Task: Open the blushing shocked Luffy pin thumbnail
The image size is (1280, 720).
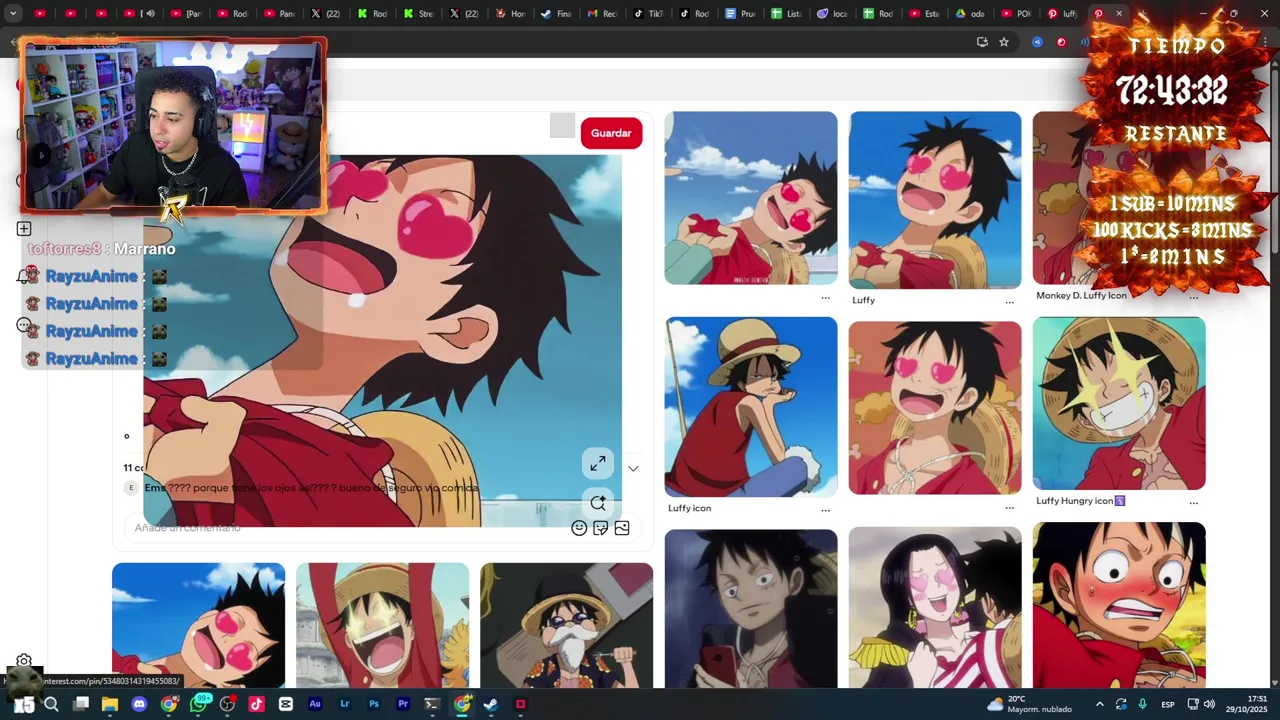Action: click(1119, 605)
